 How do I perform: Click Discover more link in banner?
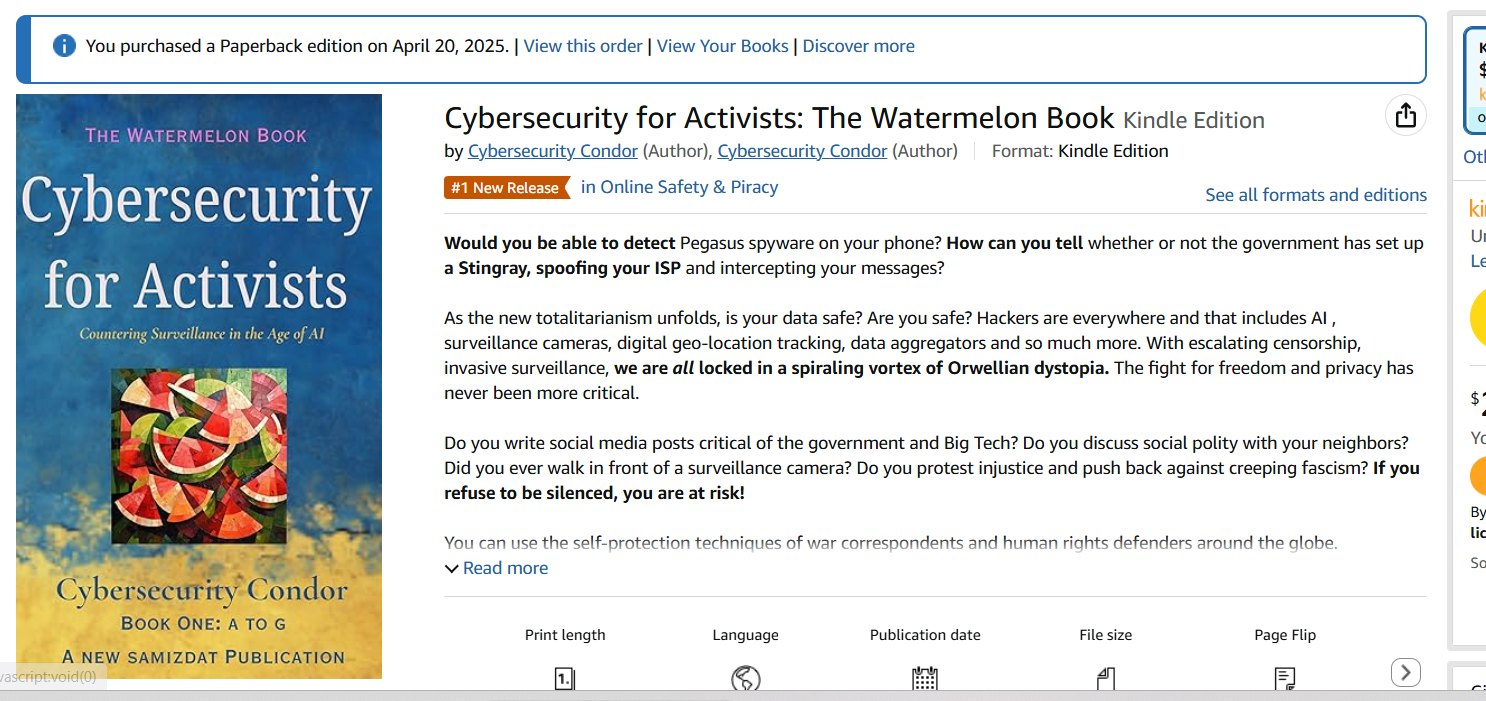pos(858,46)
